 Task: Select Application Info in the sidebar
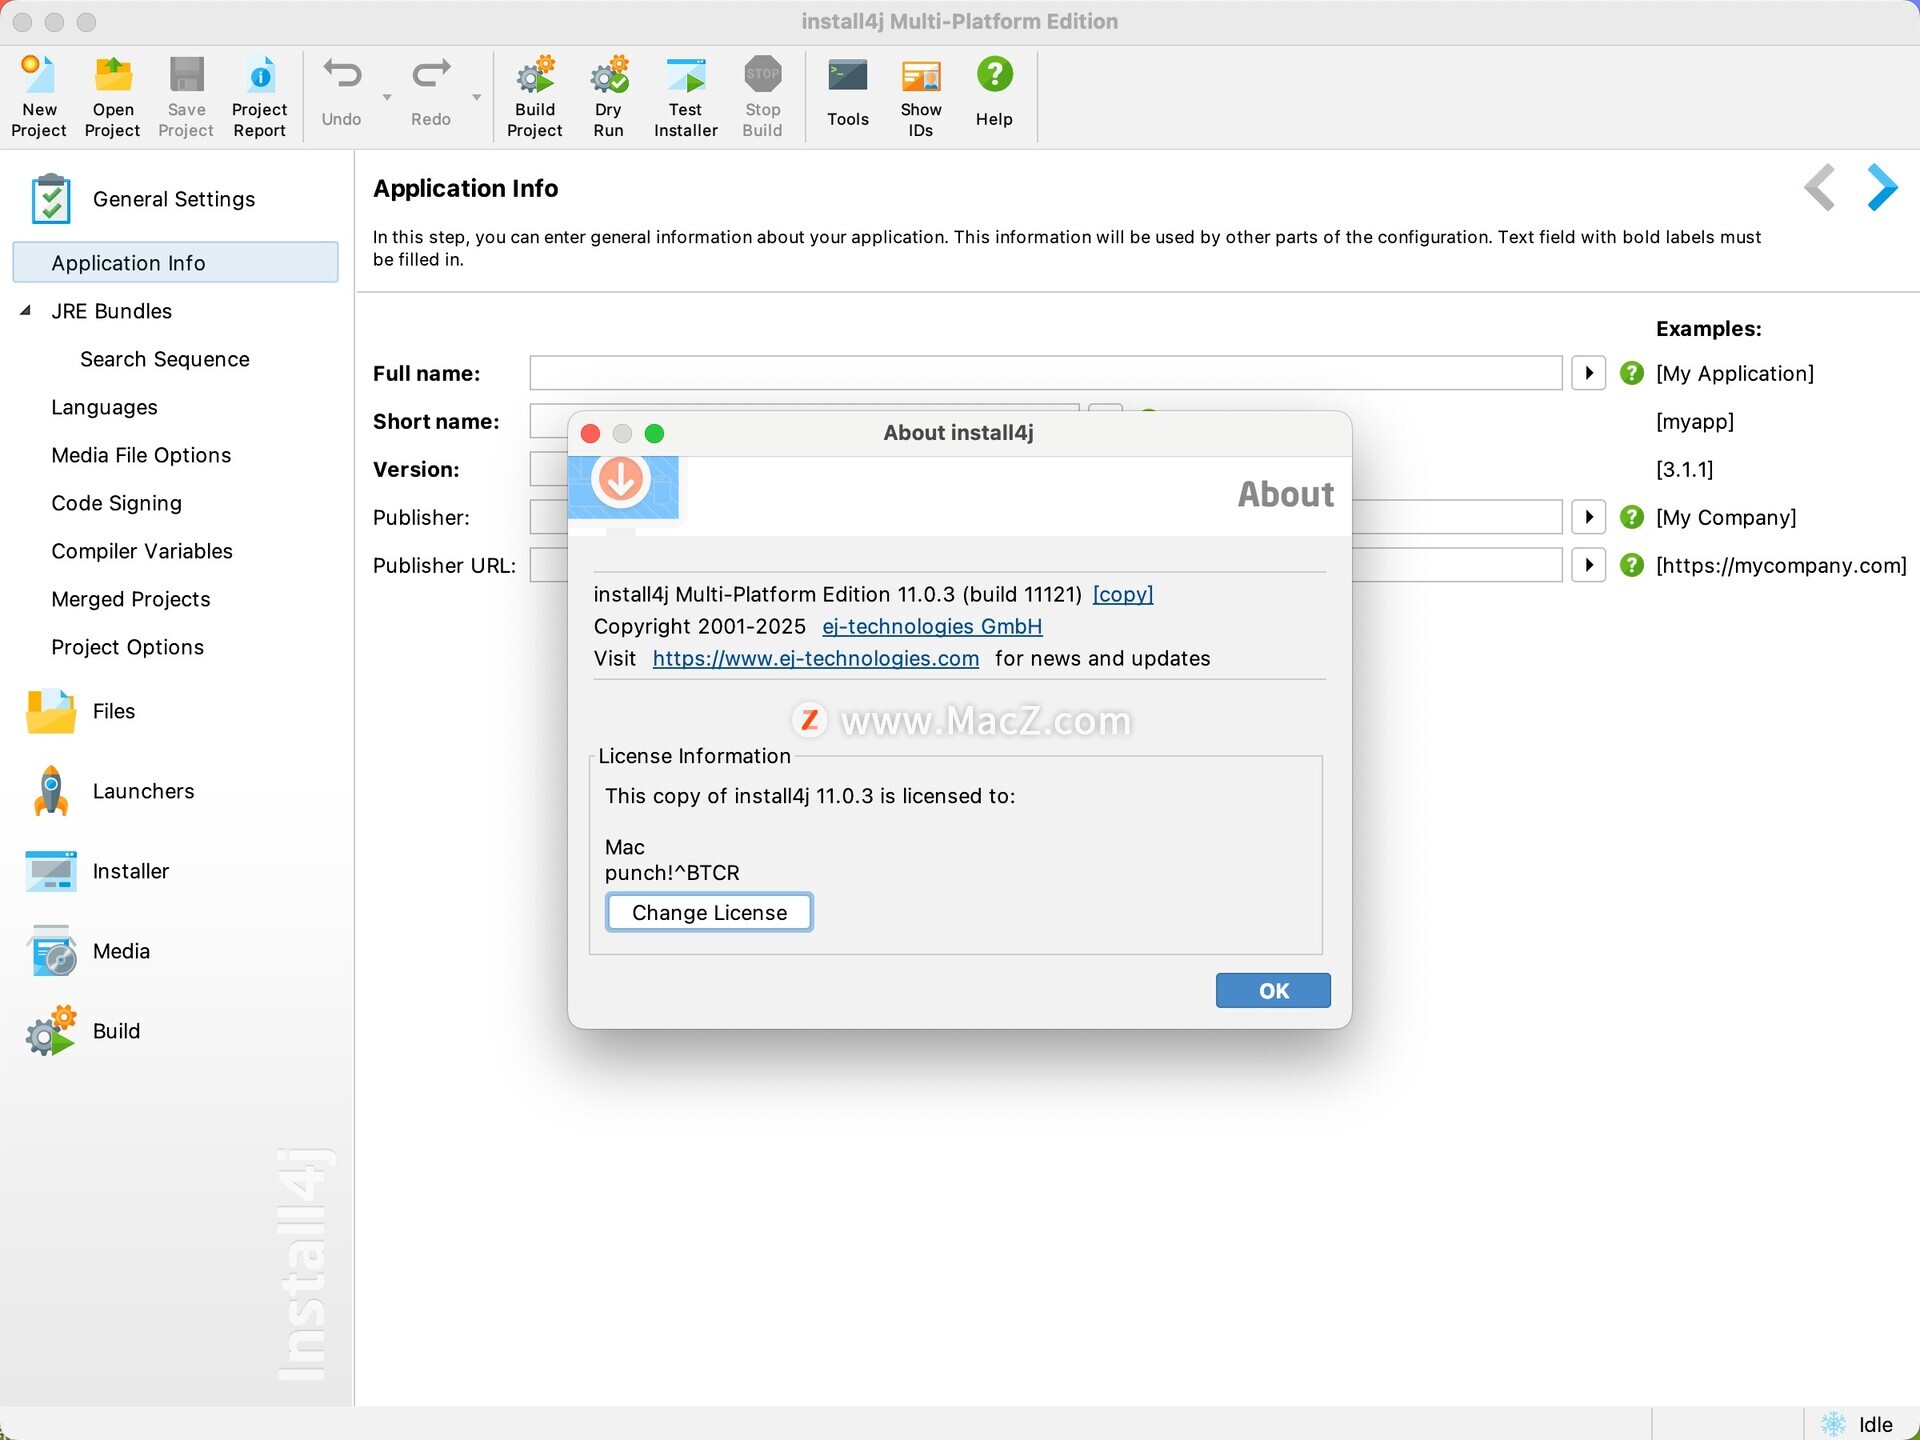click(175, 262)
